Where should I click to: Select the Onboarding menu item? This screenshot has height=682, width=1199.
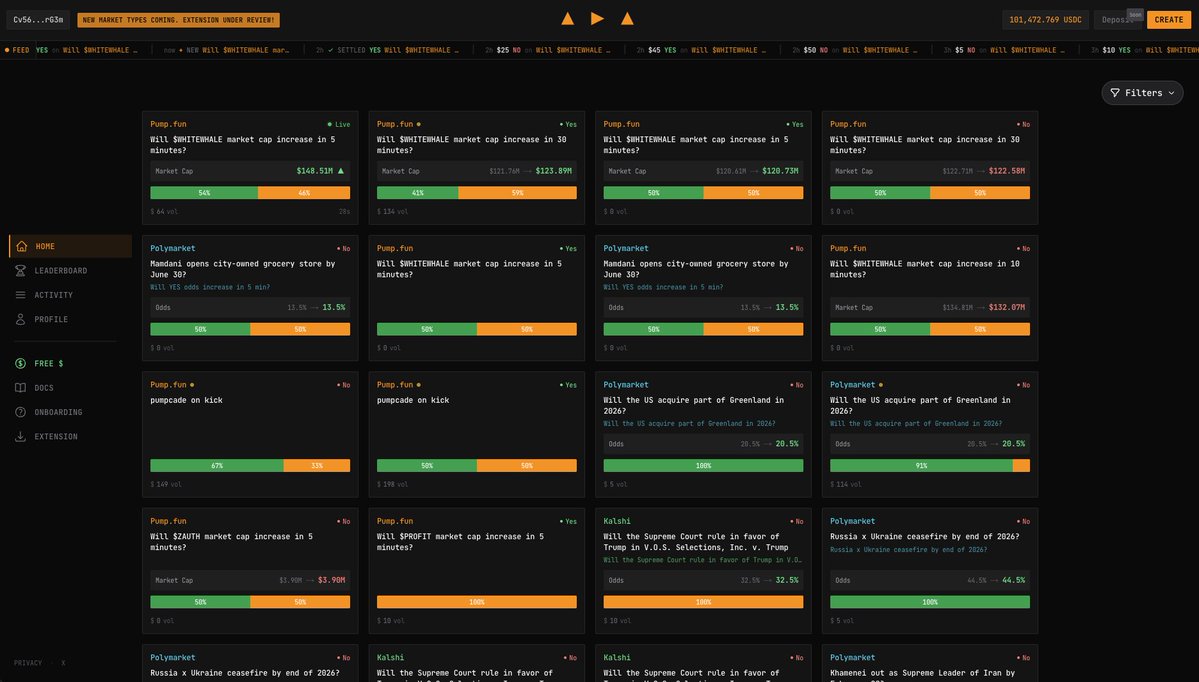[x=58, y=412]
